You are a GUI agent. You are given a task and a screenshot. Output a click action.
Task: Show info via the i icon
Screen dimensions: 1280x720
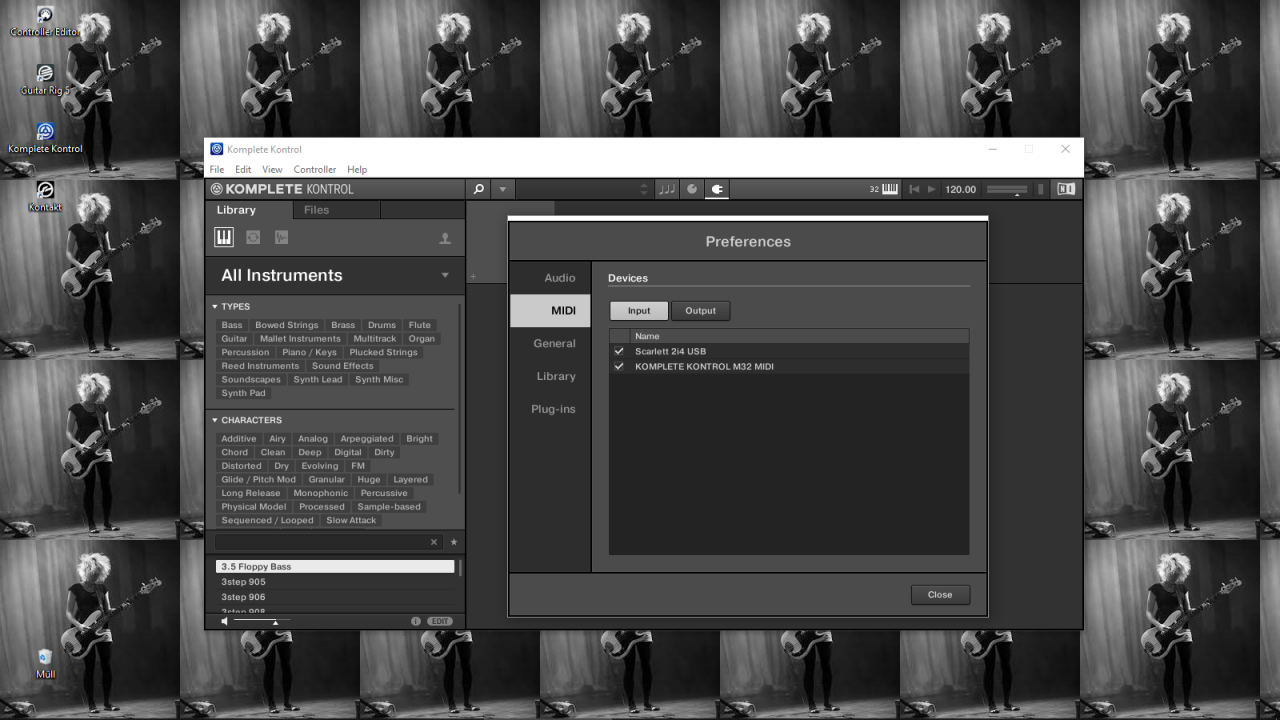coord(416,621)
